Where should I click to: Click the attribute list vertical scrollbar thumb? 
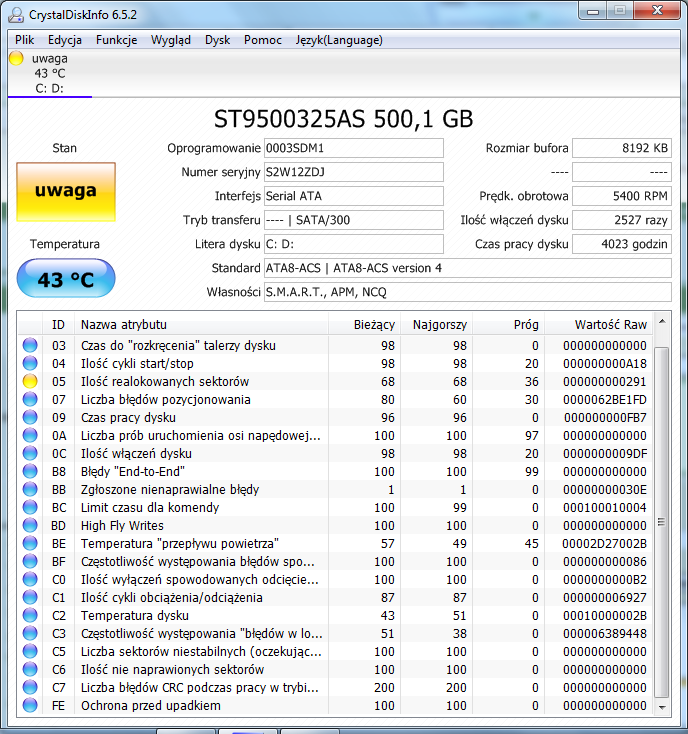[662, 522]
